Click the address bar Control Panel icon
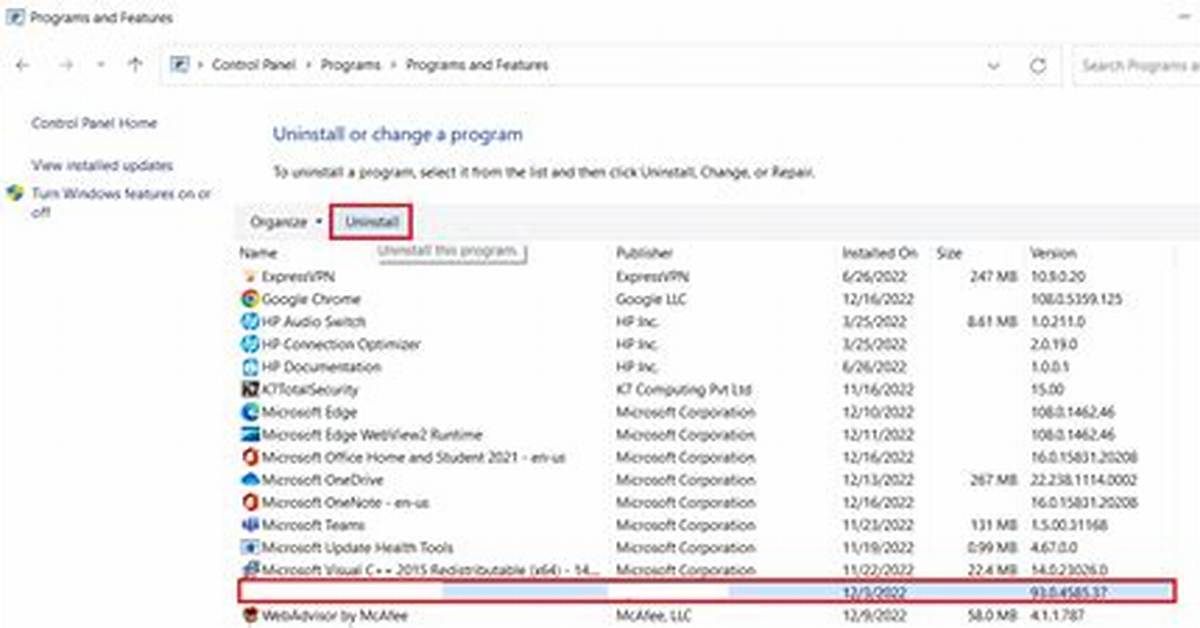Viewport: 1200px width, 628px height. point(180,65)
